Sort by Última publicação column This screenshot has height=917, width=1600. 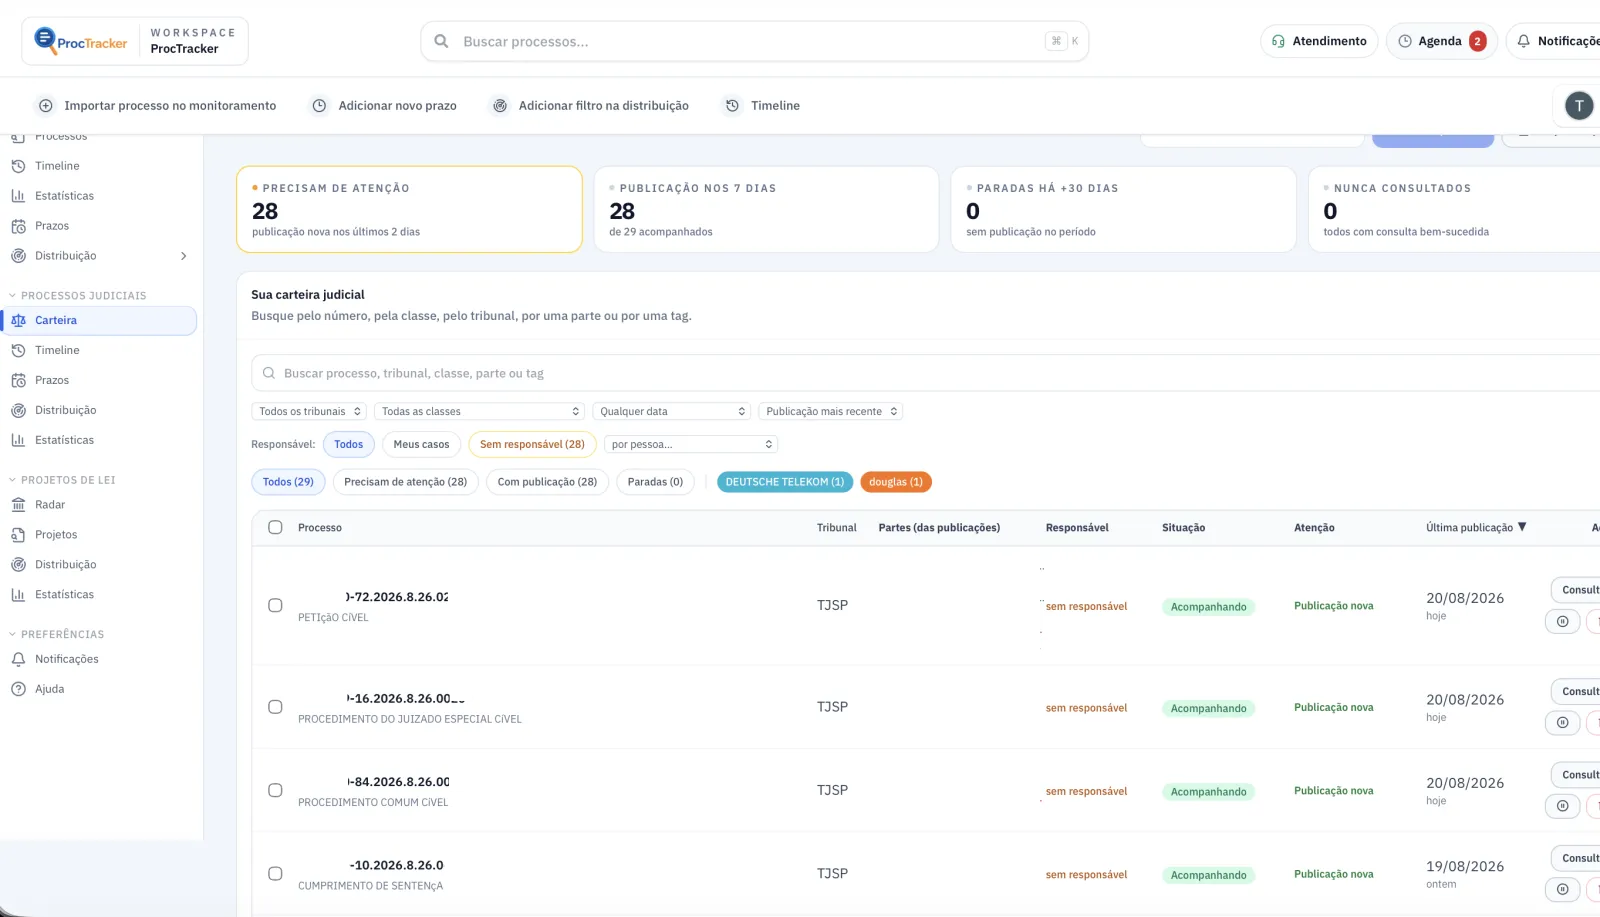pos(1476,527)
